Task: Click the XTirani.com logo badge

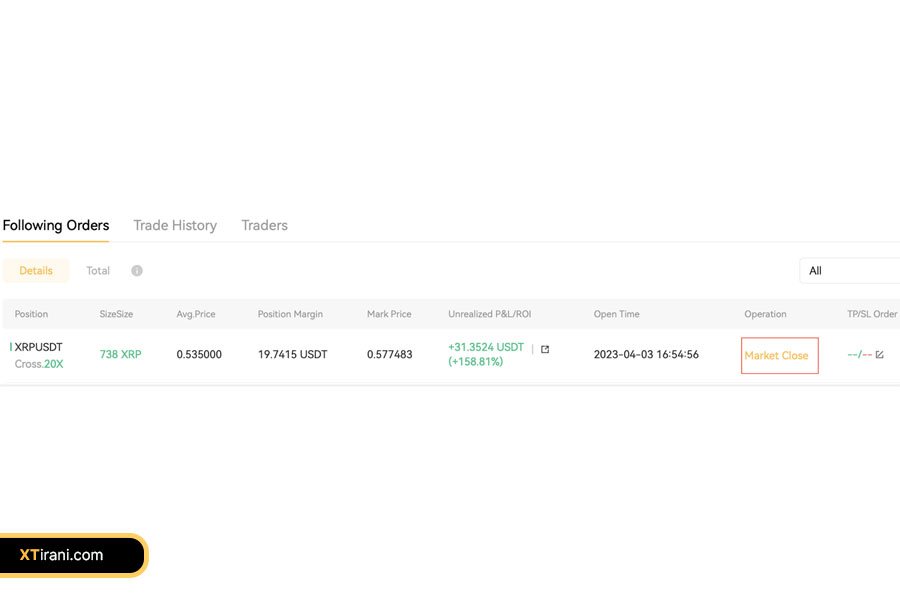Action: pyautogui.click(x=73, y=555)
